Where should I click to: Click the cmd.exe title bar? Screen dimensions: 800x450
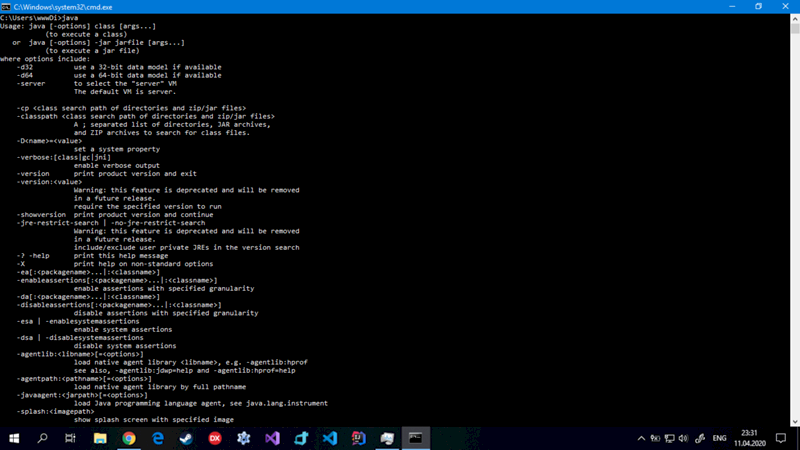400,7
